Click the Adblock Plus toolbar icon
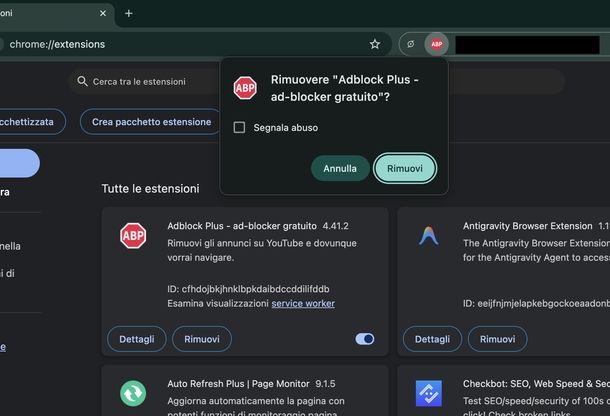This screenshot has height=416, width=610. coord(436,44)
